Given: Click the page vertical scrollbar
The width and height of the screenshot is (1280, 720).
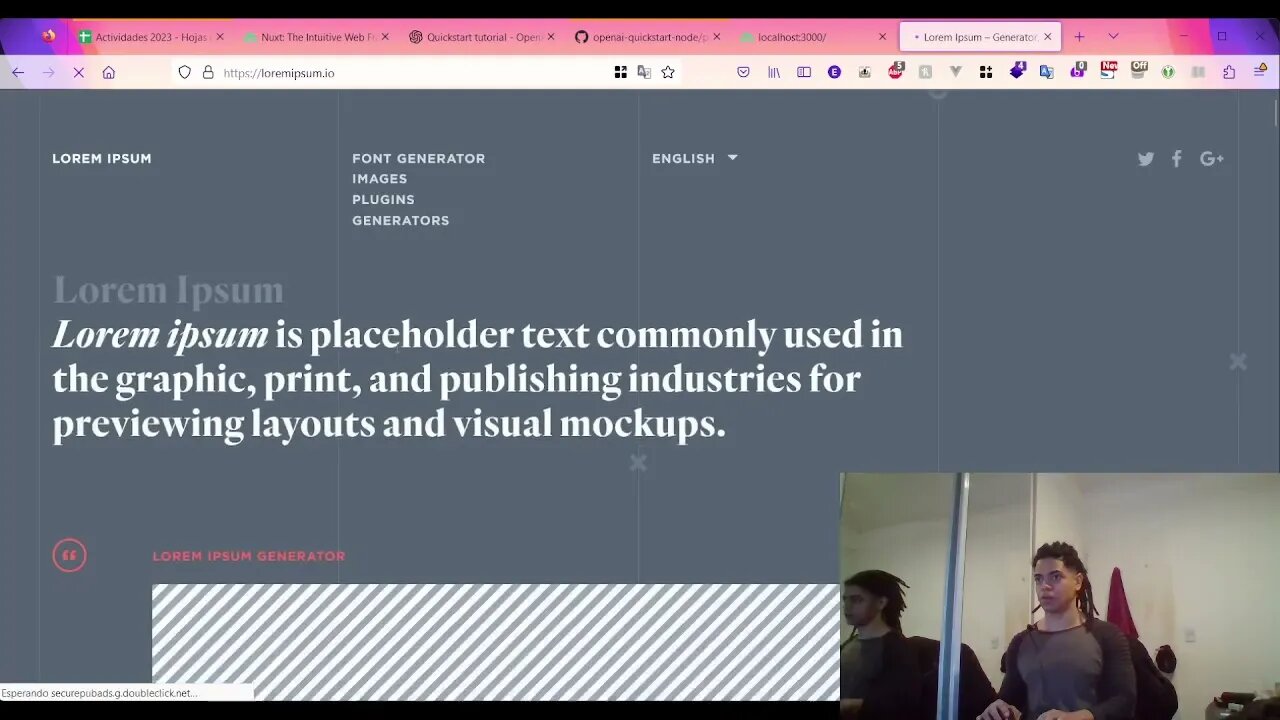Looking at the screenshot, I should point(1275,112).
